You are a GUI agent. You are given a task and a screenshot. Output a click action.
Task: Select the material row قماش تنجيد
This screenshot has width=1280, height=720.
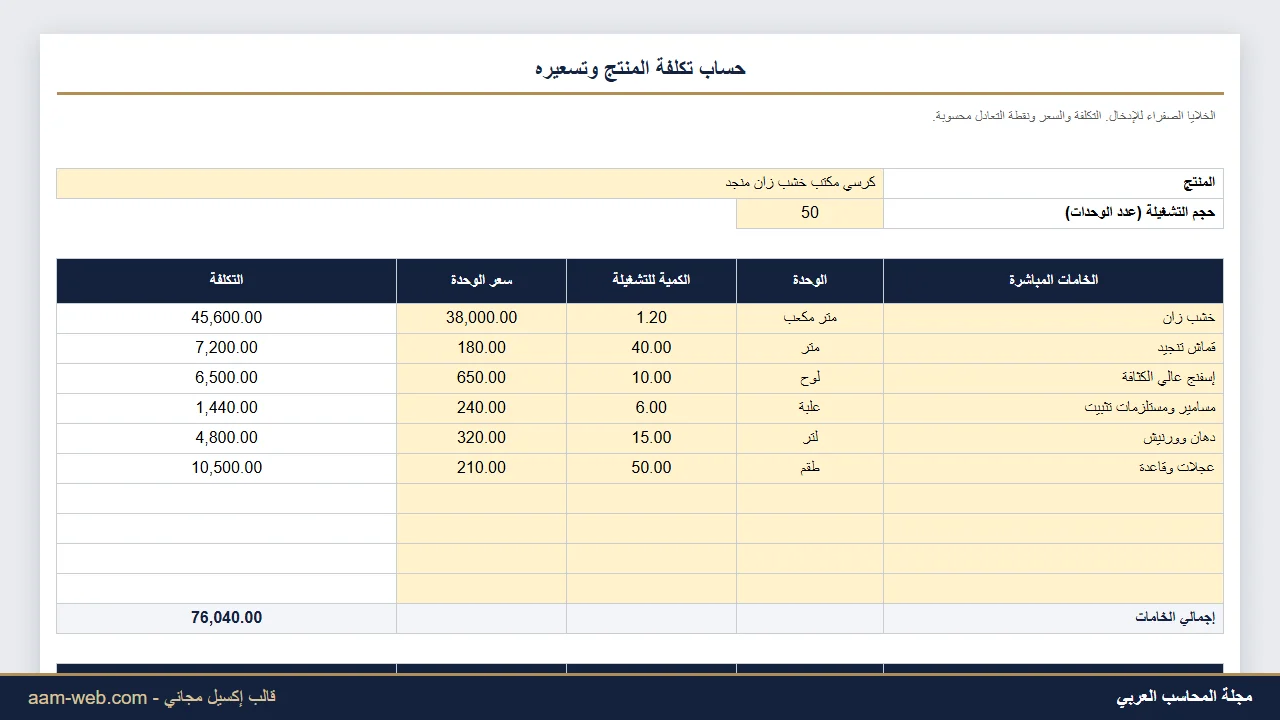coord(1053,348)
